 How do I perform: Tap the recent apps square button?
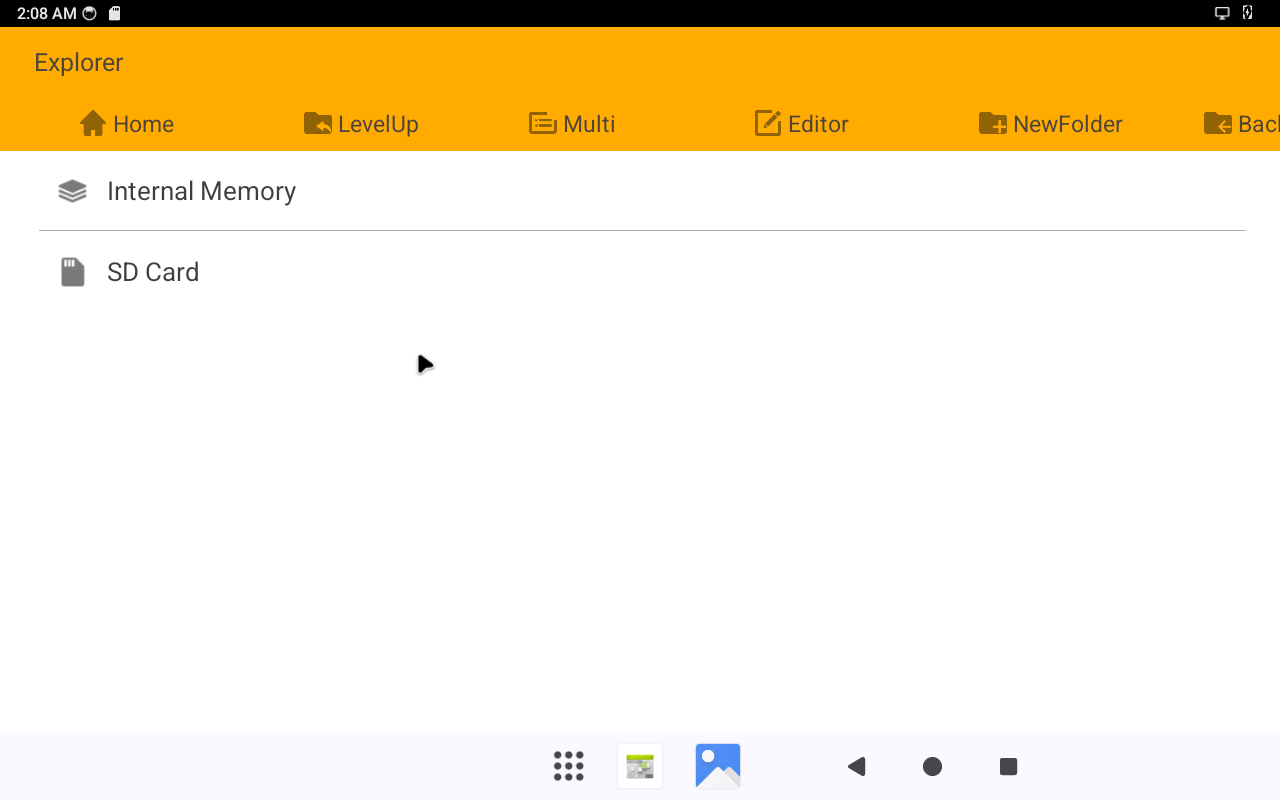(x=1008, y=766)
